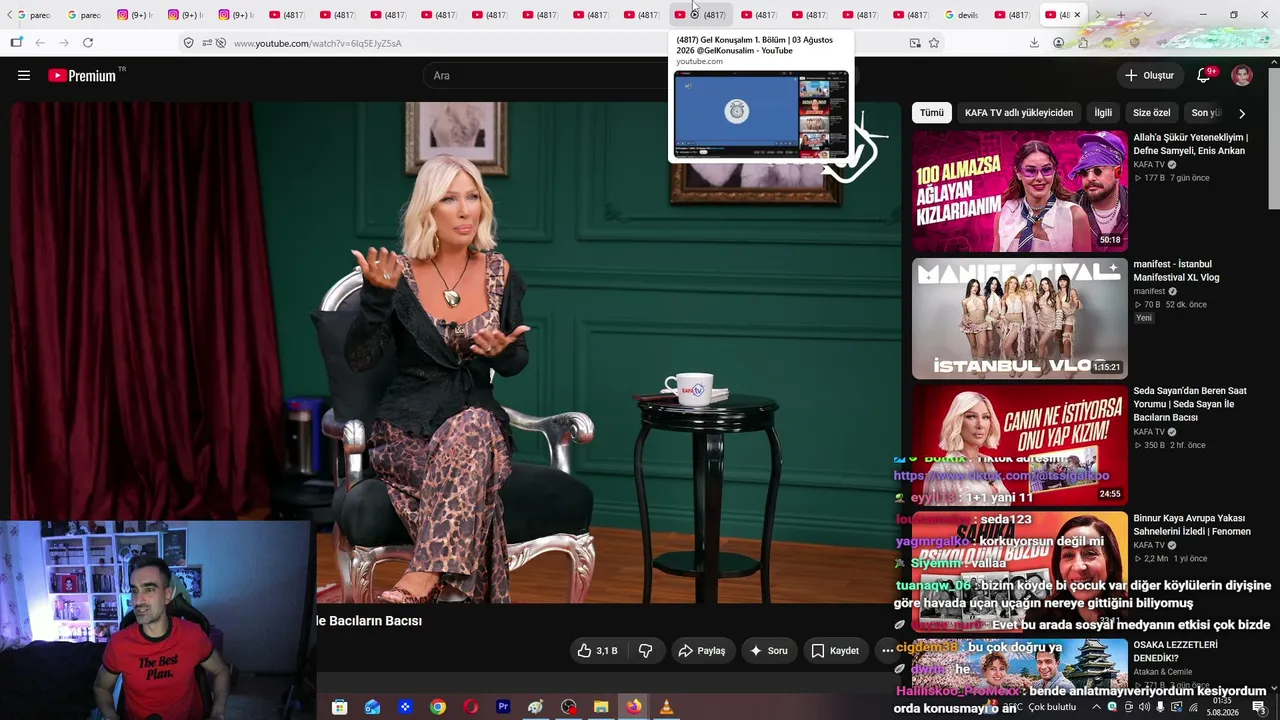
Task: Open Seda Sayan 'Canın Ne İstiyorsa' thumbnail
Action: pyautogui.click(x=1019, y=445)
